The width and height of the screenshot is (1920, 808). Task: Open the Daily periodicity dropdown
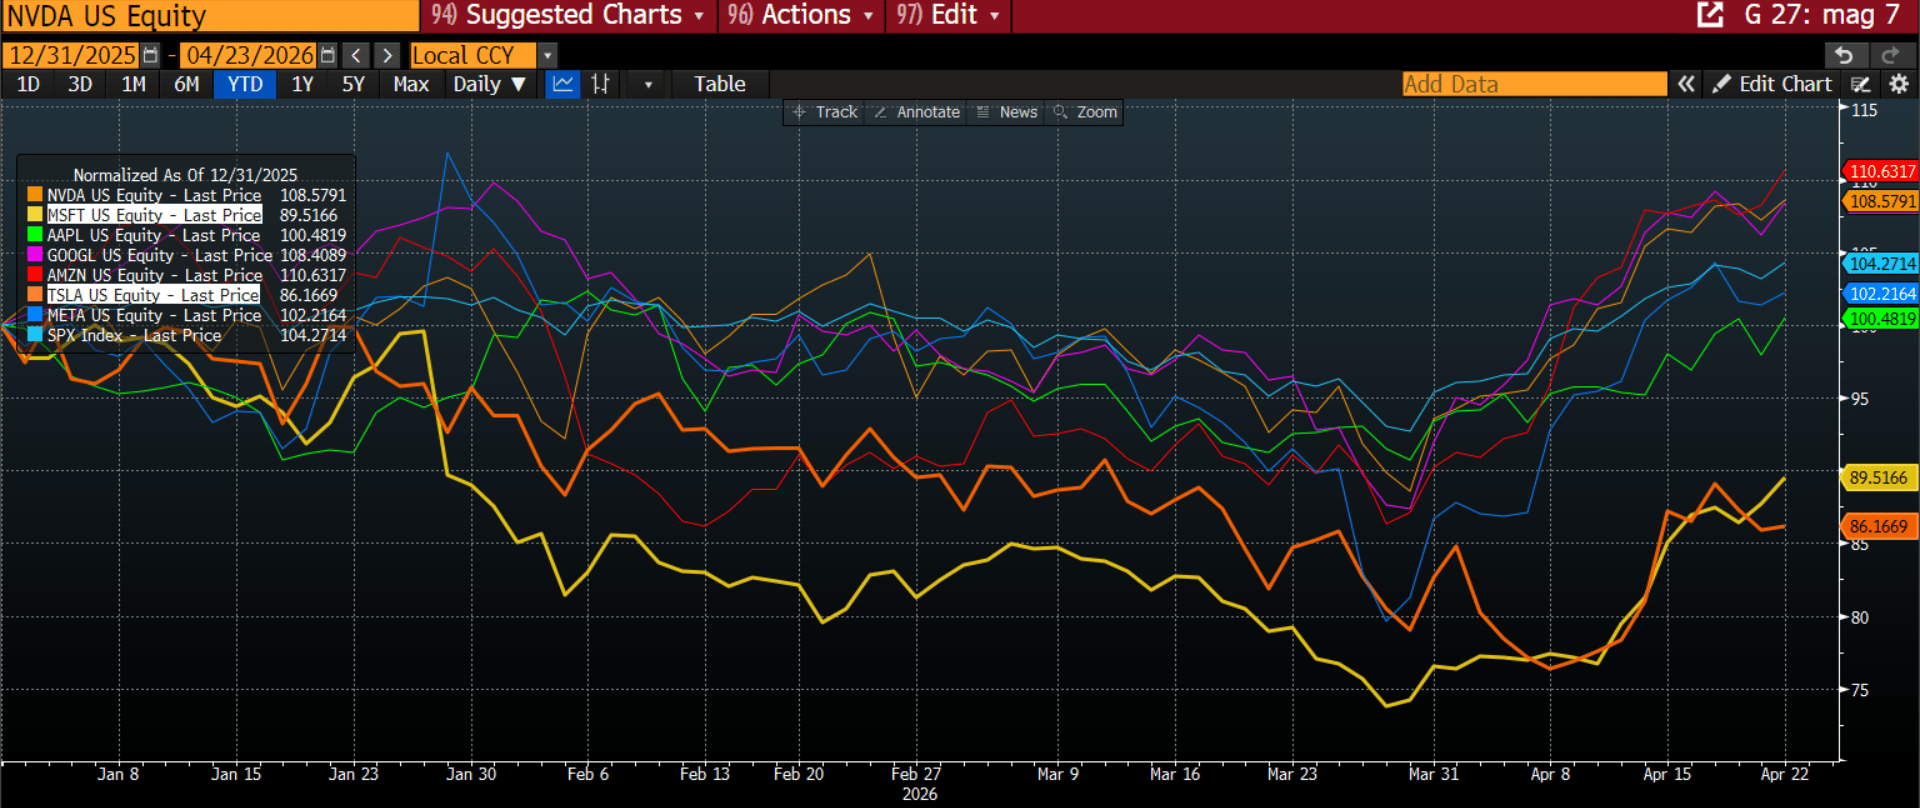tap(489, 84)
